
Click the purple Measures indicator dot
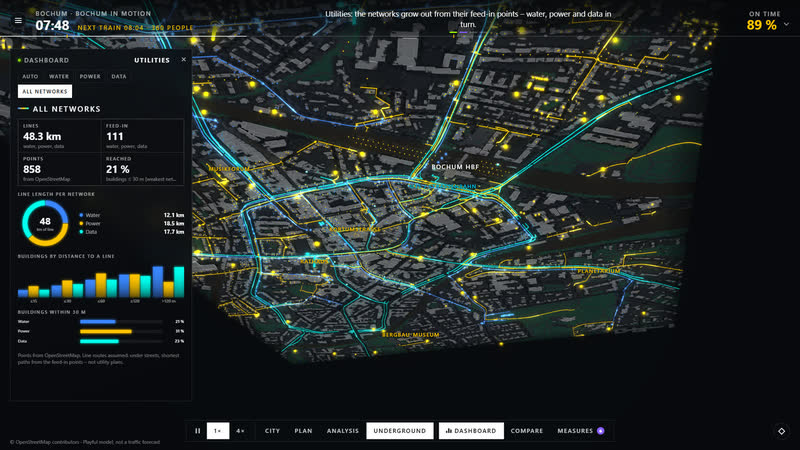[601, 431]
